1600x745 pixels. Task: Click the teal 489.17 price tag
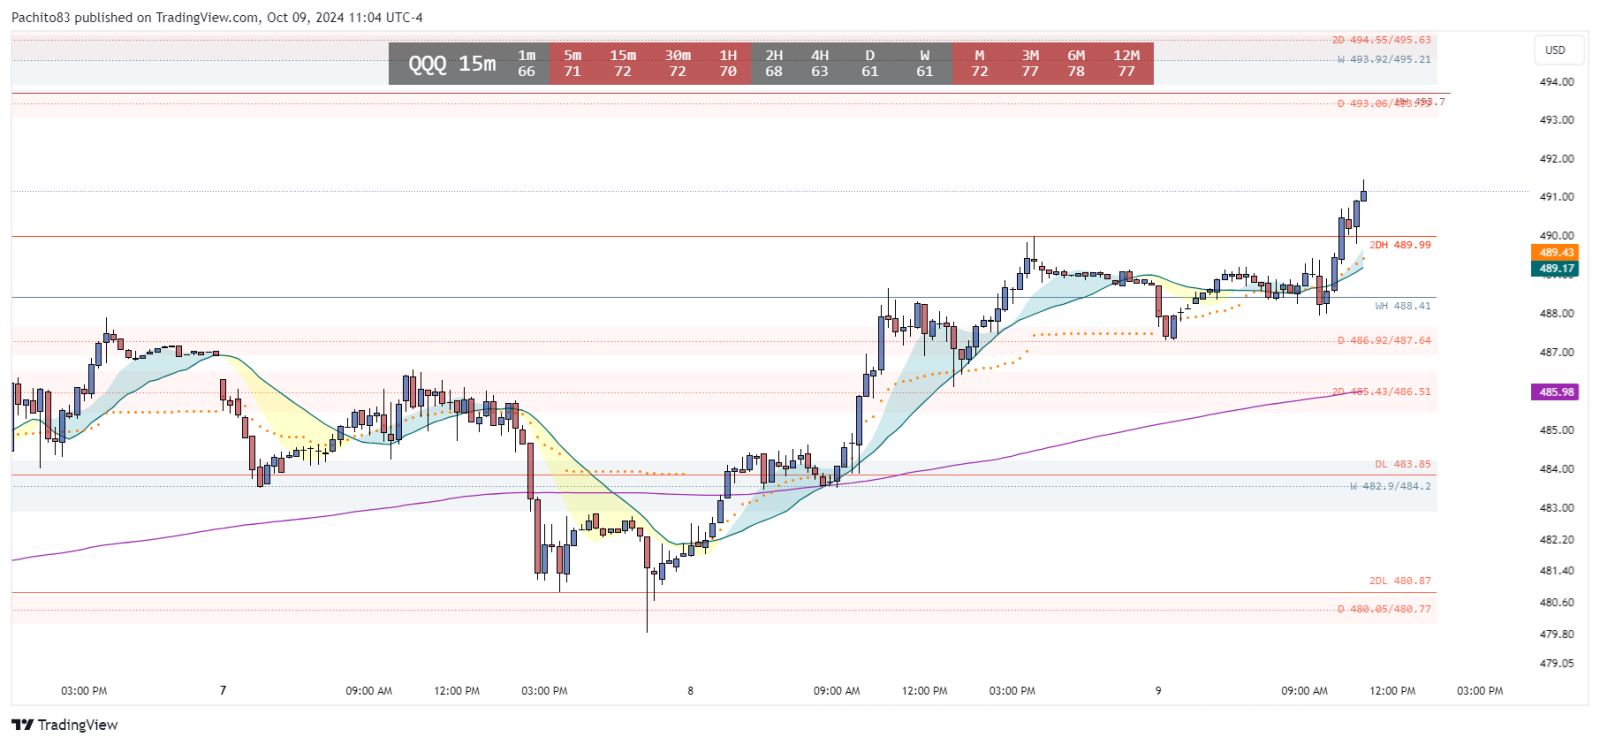pos(1556,268)
